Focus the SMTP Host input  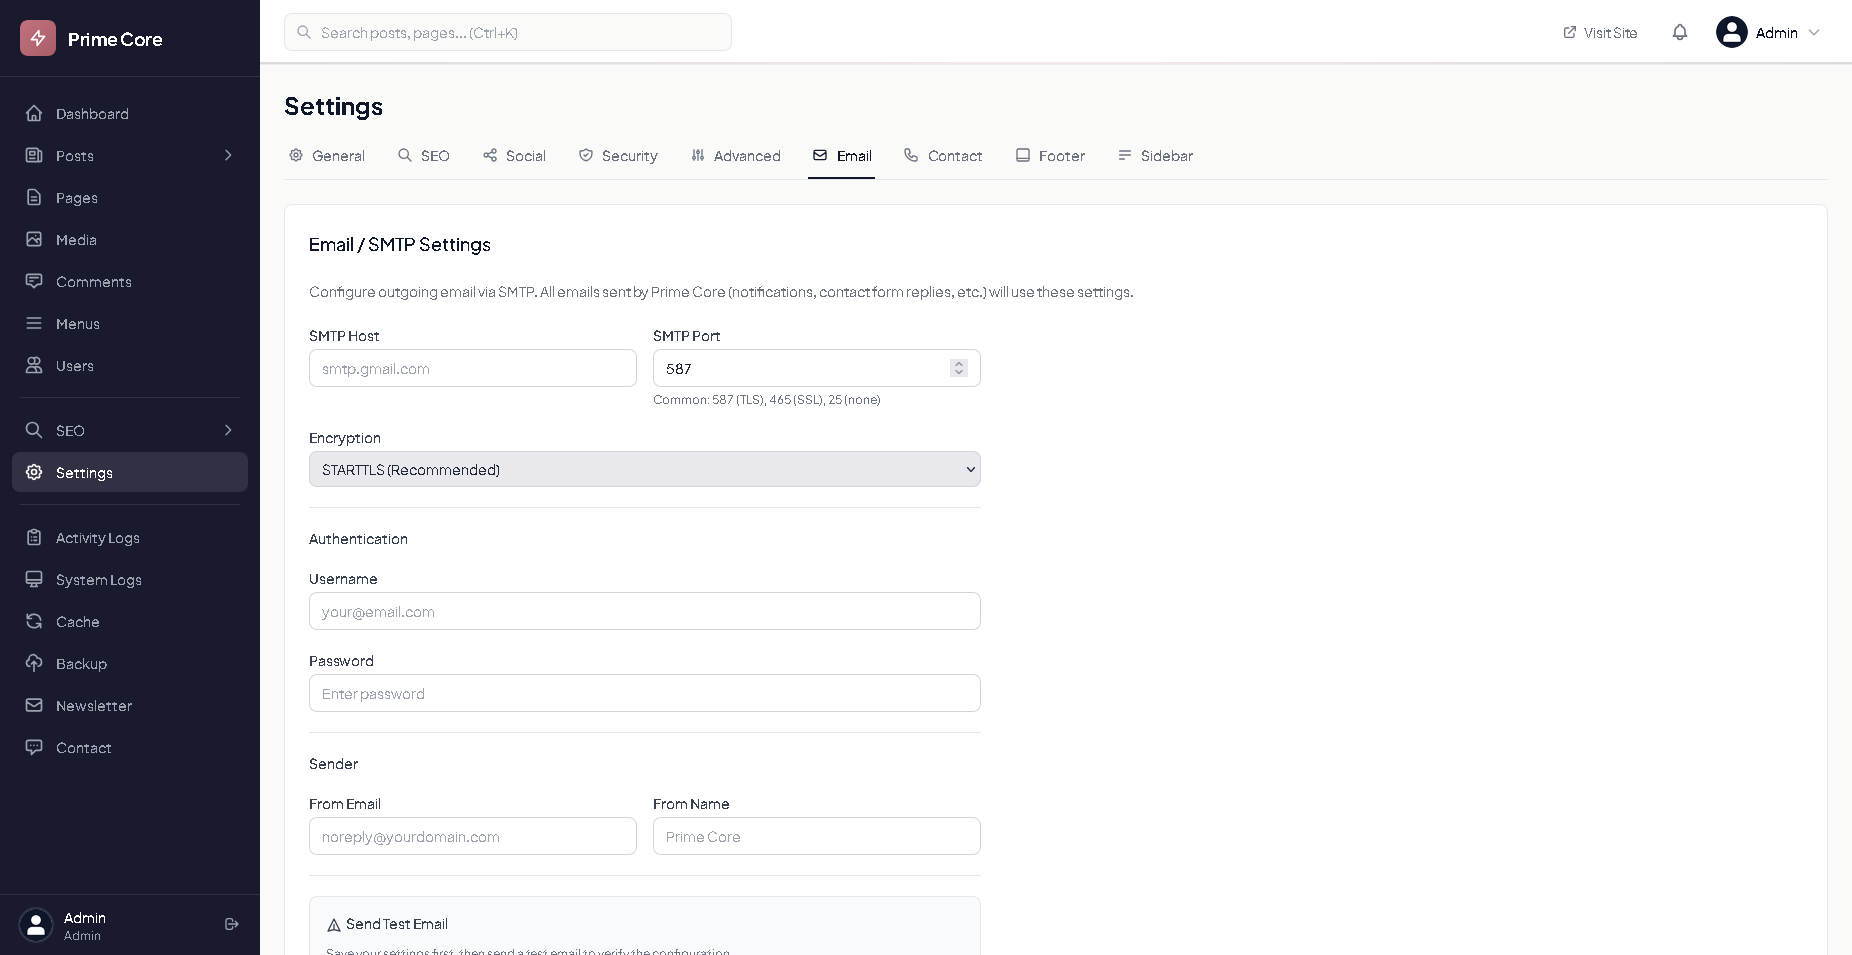(x=472, y=368)
